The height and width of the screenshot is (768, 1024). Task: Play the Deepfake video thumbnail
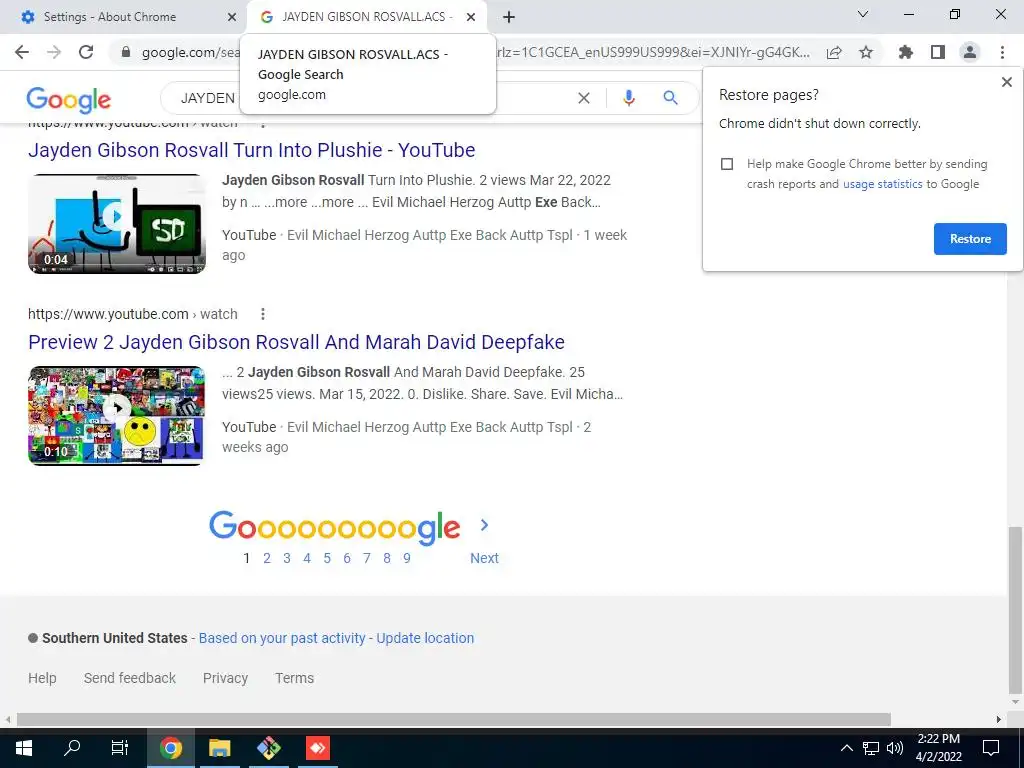pyautogui.click(x=117, y=415)
